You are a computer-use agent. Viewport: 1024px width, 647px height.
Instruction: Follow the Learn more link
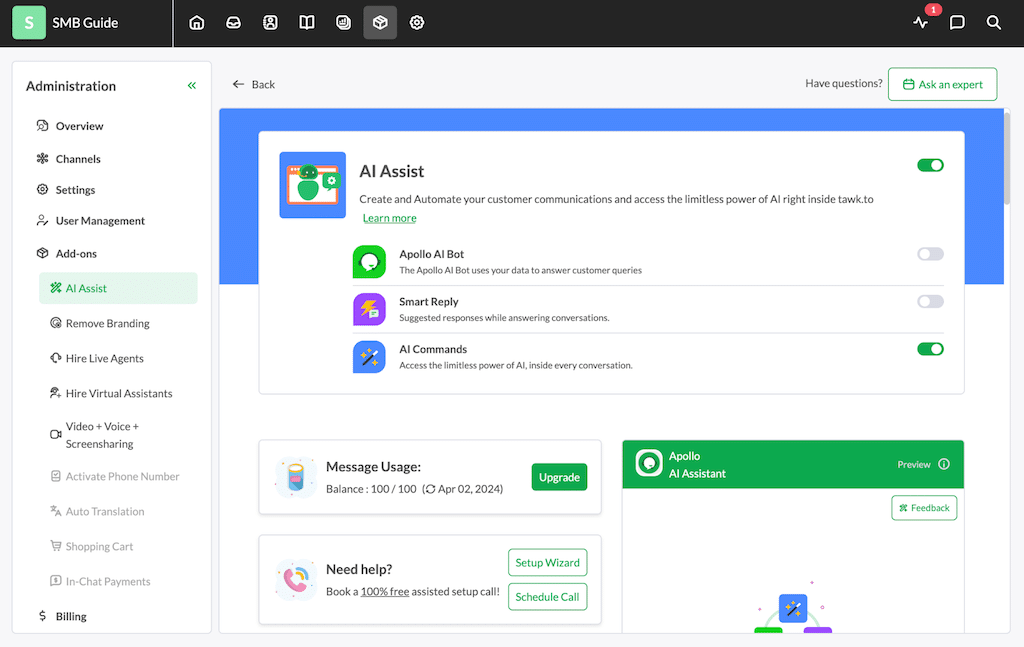pyautogui.click(x=389, y=218)
